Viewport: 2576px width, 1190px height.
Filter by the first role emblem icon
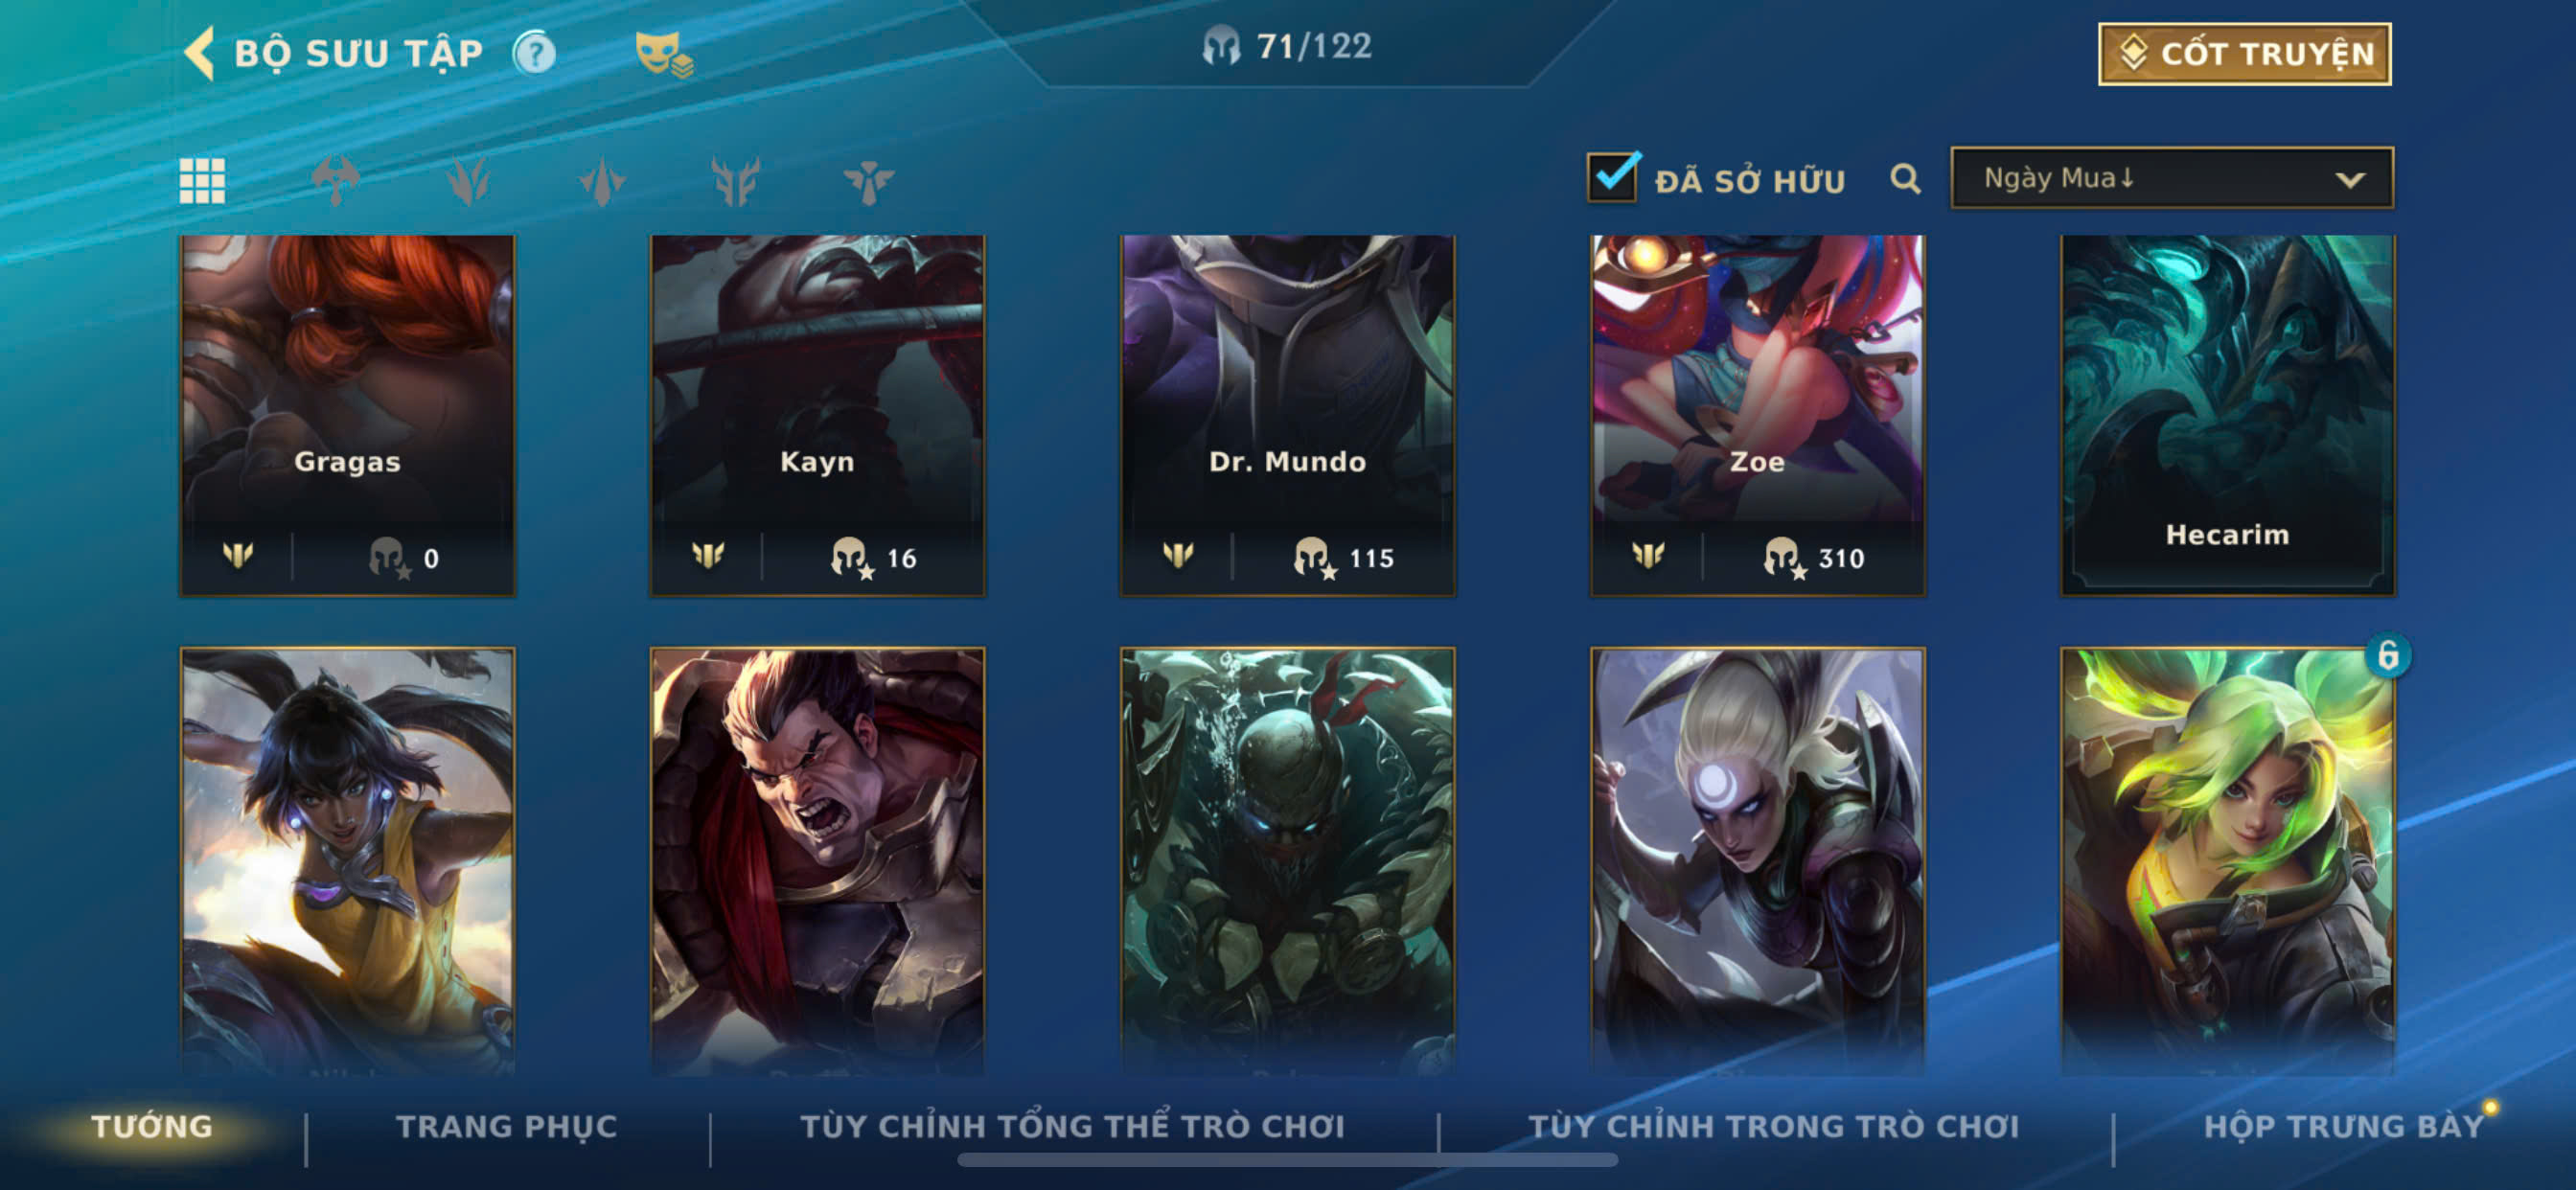336,181
